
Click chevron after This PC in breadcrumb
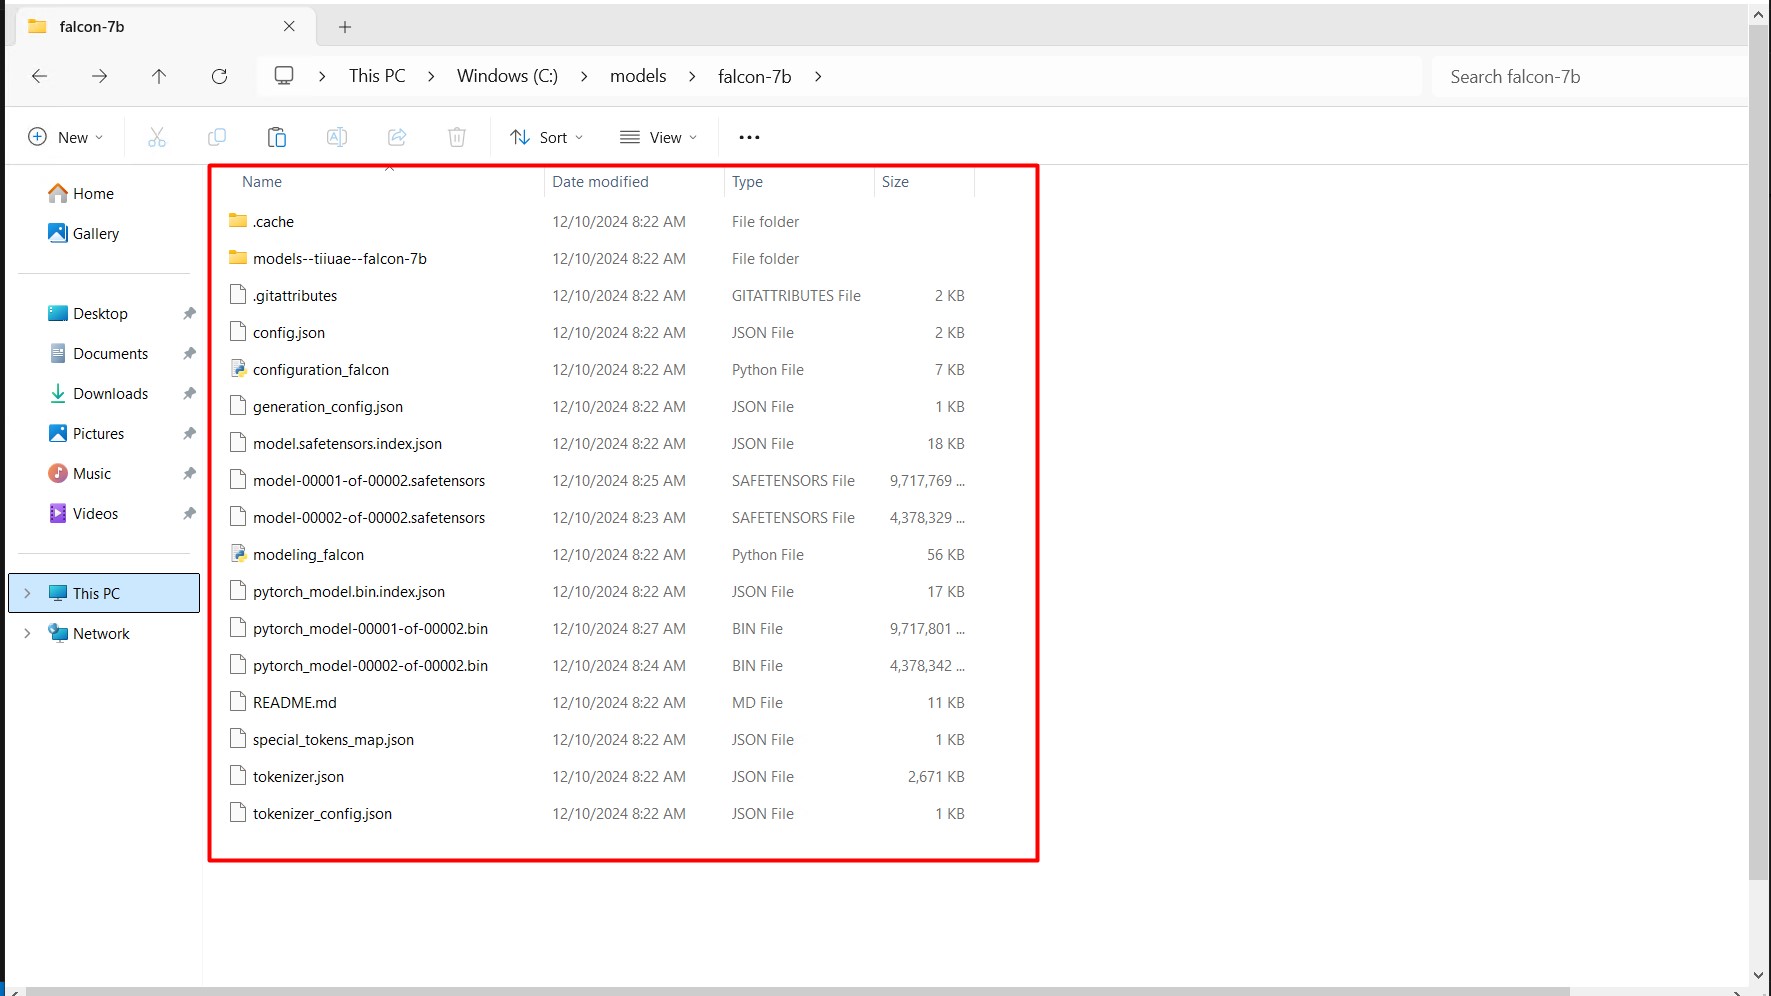coord(431,76)
